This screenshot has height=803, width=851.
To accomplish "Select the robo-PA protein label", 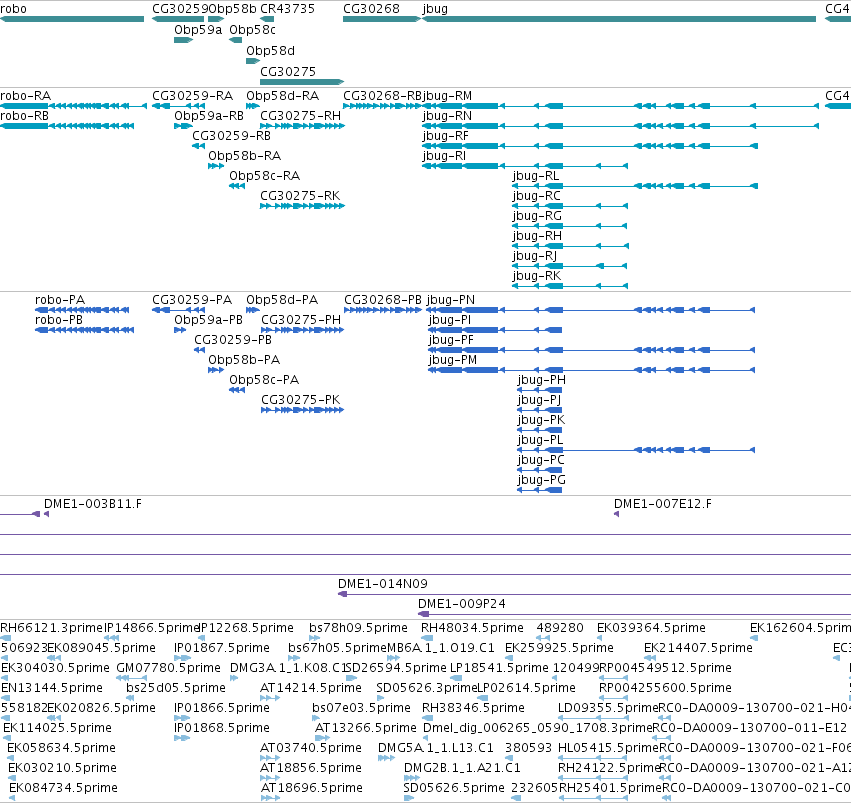I will tap(60, 300).
